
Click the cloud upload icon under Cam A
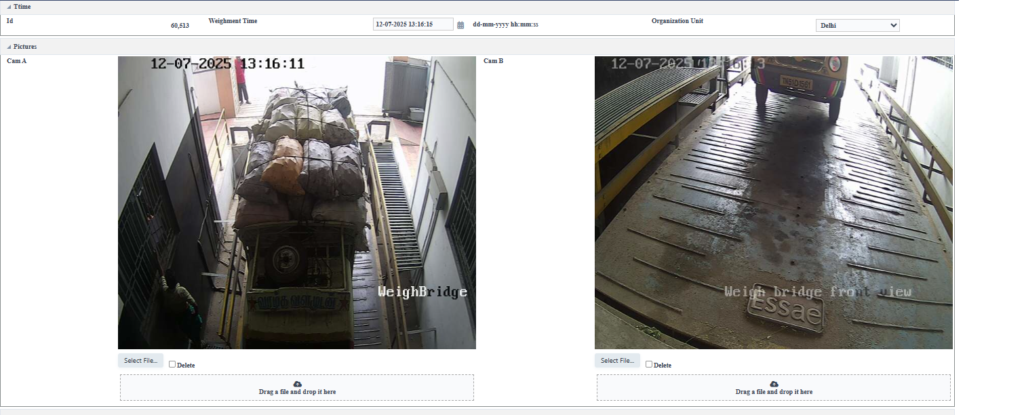point(297,384)
